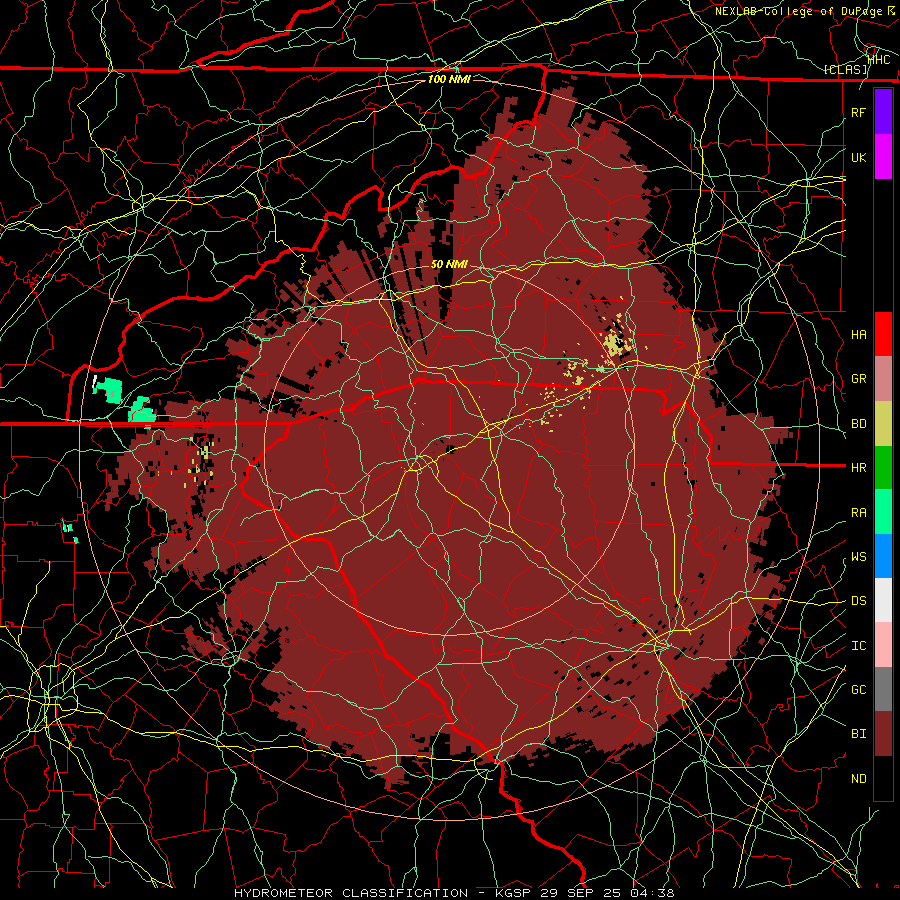Click the WS legend label
The height and width of the screenshot is (900, 900).
pos(858,557)
